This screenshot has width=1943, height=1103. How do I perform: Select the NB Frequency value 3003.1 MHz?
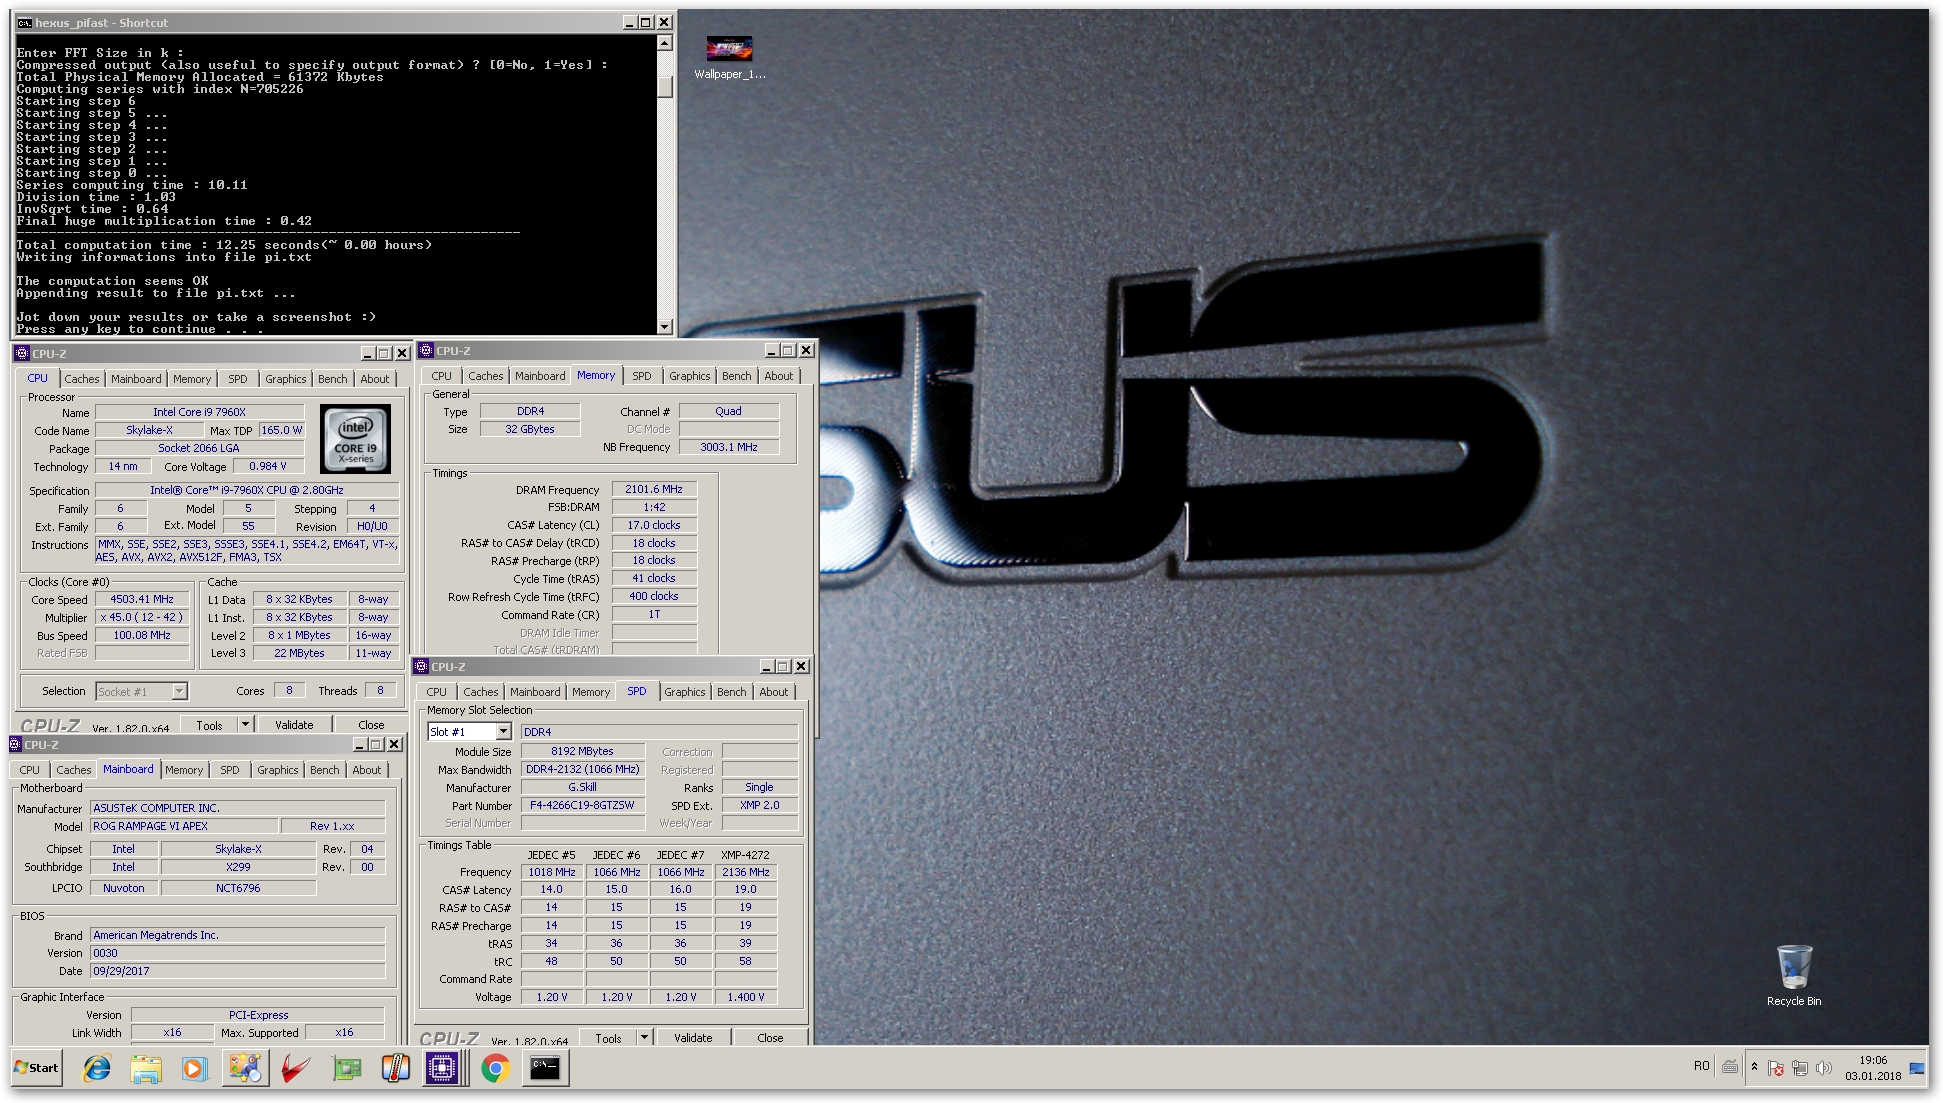(729, 447)
